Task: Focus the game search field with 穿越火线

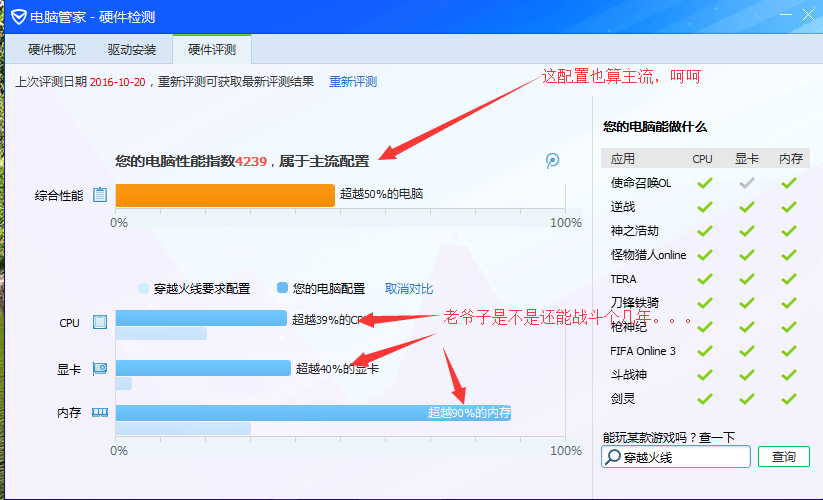Action: click(676, 456)
